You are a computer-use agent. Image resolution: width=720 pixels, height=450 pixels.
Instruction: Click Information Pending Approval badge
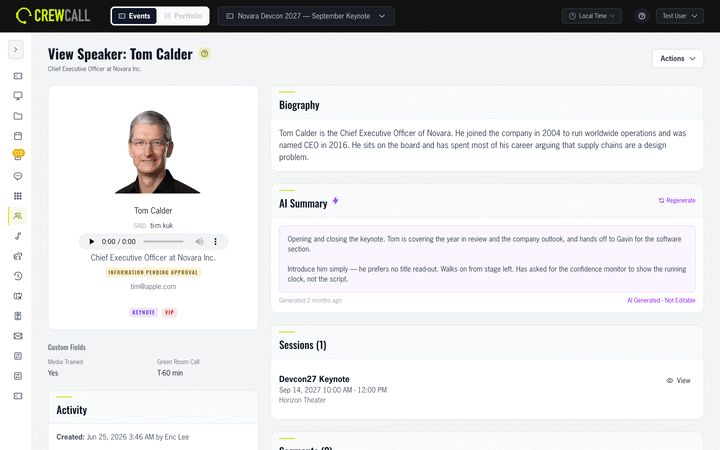(x=153, y=272)
